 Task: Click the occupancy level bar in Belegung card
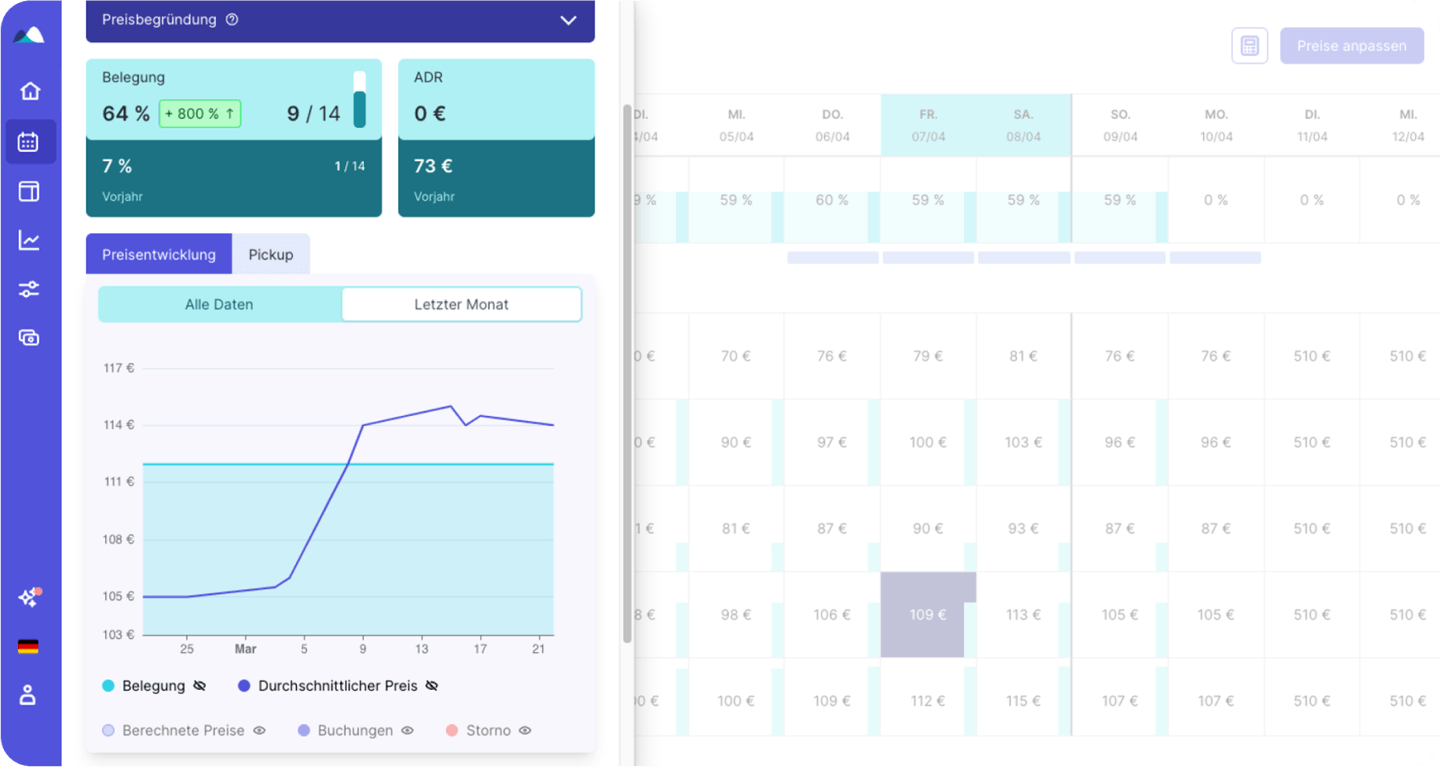[360, 99]
